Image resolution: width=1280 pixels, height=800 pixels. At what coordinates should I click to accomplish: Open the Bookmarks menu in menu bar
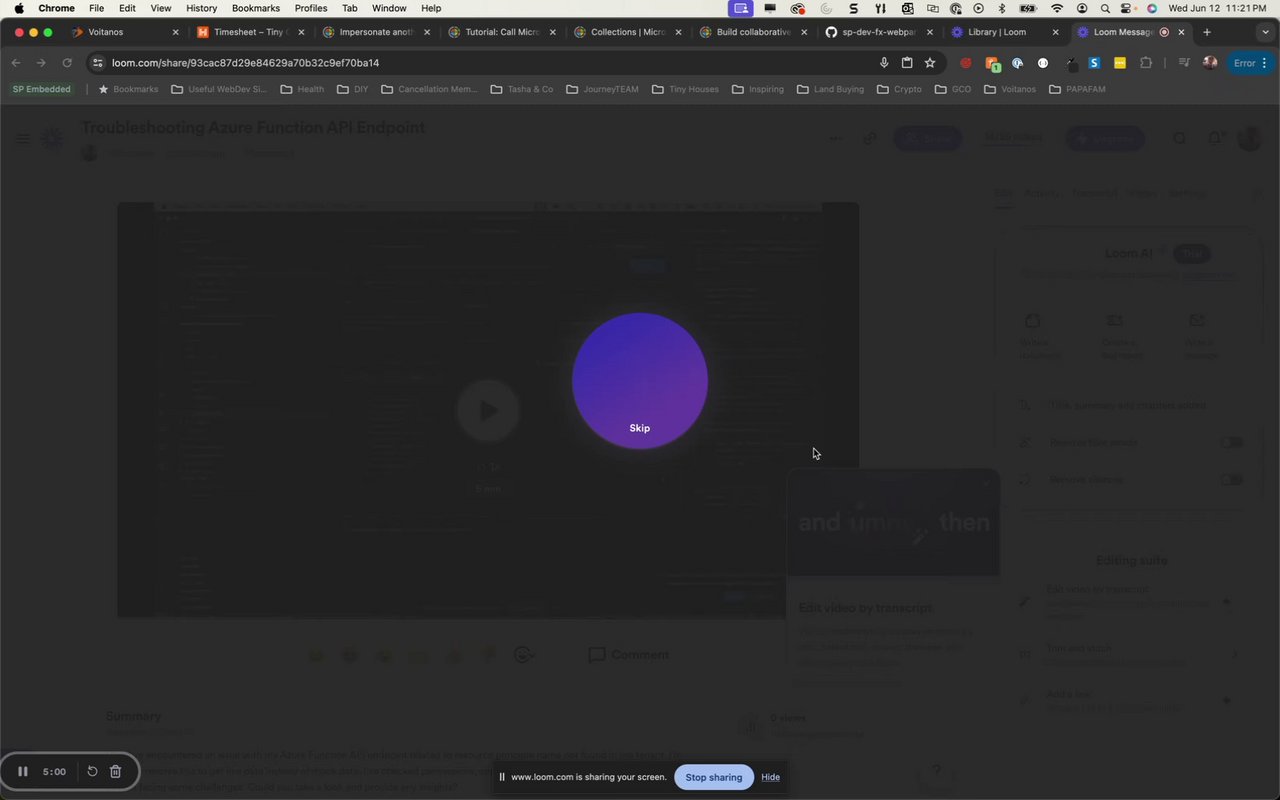[x=256, y=8]
